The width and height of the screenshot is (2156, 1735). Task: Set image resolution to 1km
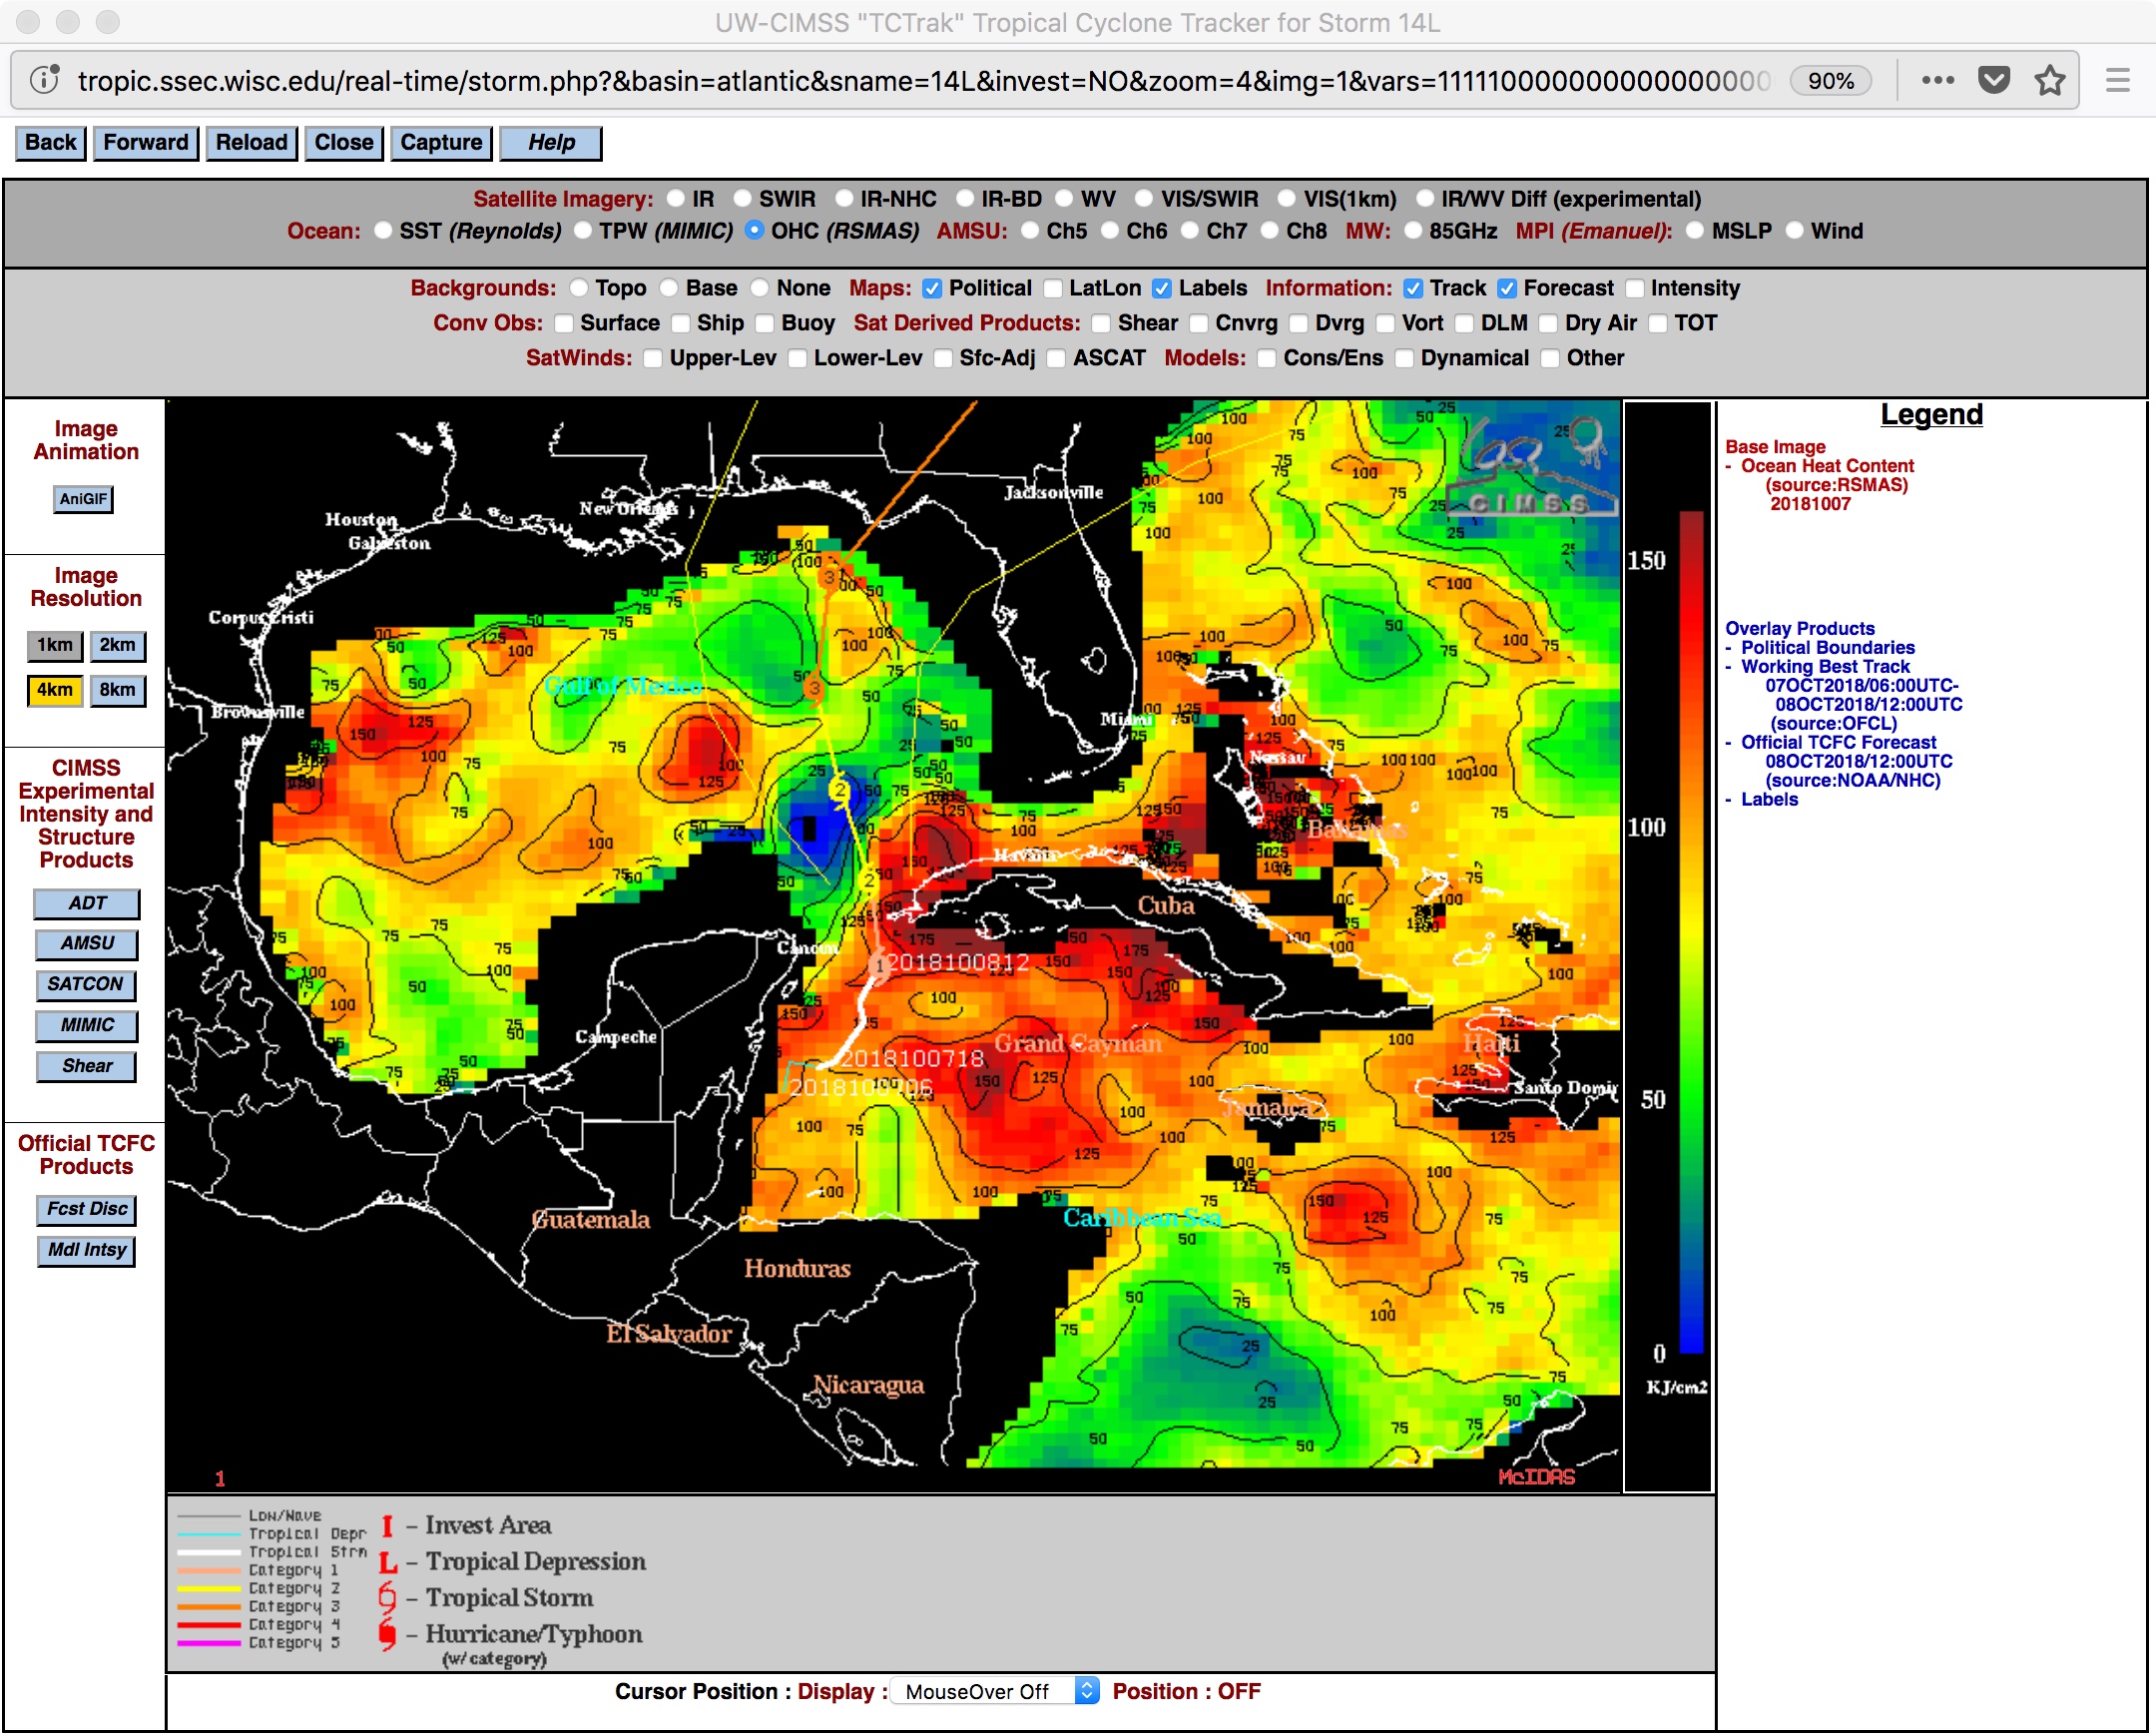pyautogui.click(x=54, y=645)
